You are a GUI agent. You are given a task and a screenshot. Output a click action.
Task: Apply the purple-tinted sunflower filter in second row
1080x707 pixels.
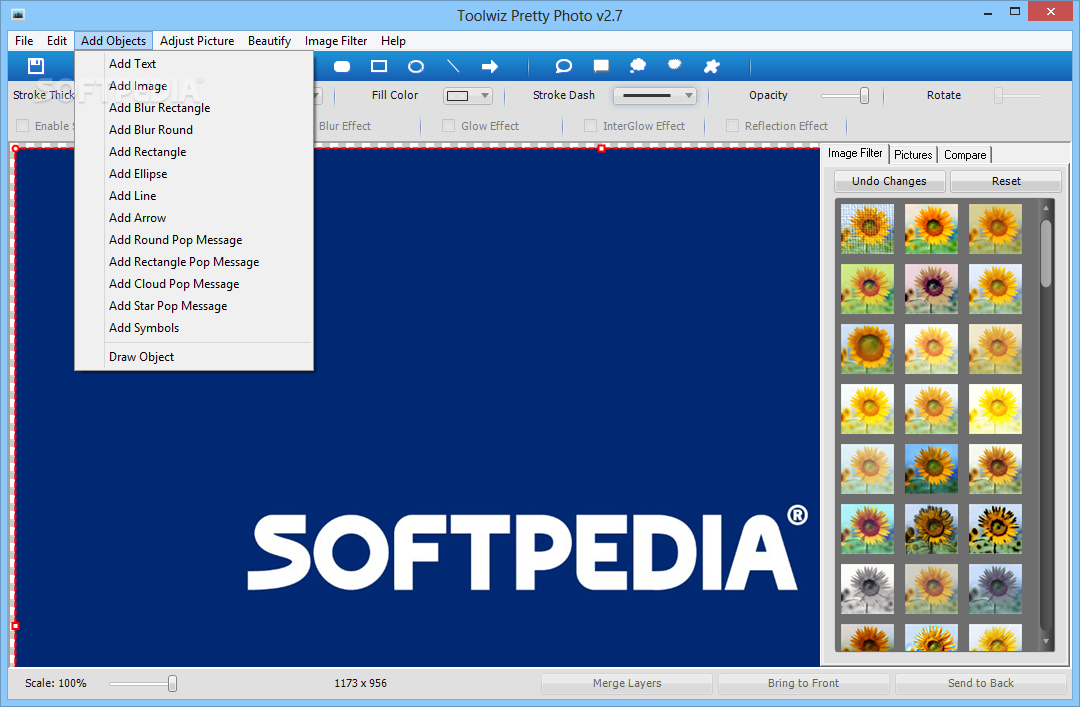click(931, 289)
